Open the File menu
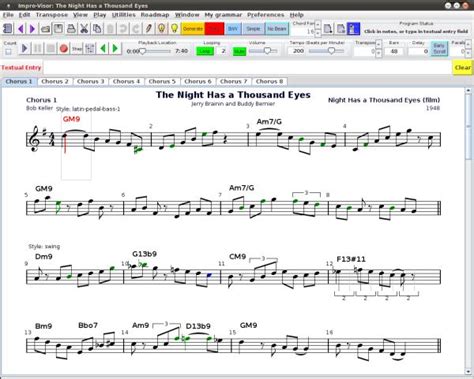Image resolution: width=474 pixels, height=379 pixels. [x=8, y=15]
